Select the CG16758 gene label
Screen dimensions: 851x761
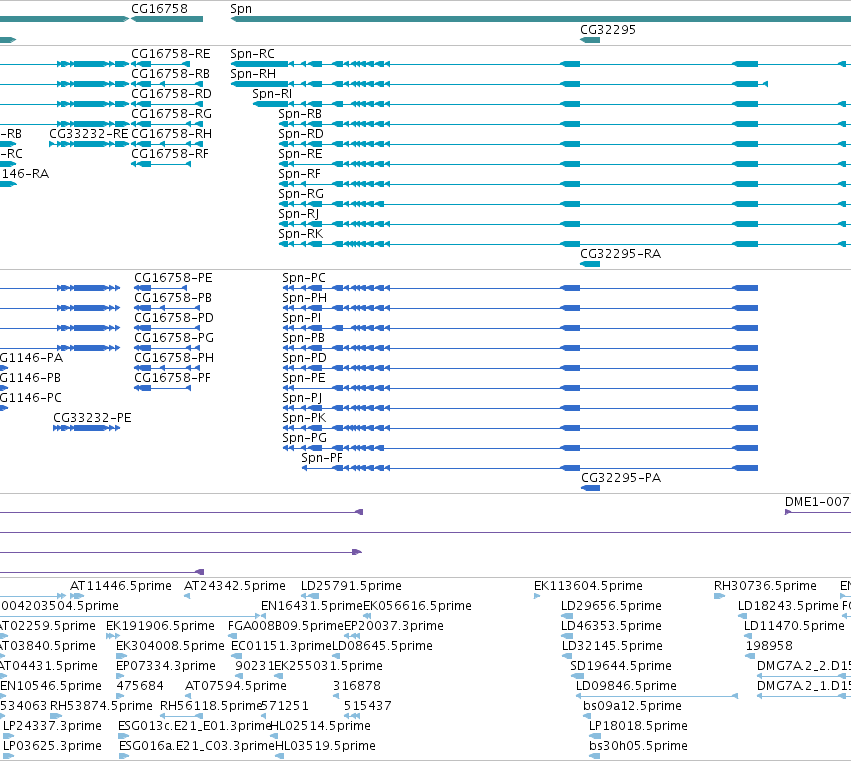[160, 9]
